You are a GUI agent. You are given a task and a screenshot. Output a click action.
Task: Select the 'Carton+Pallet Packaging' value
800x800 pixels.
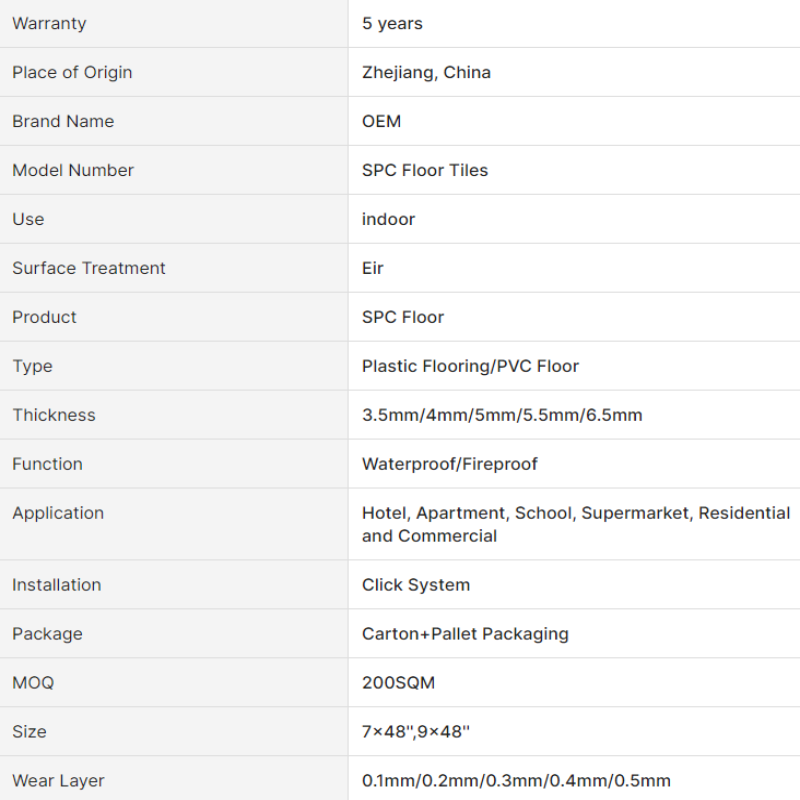[x=465, y=634]
